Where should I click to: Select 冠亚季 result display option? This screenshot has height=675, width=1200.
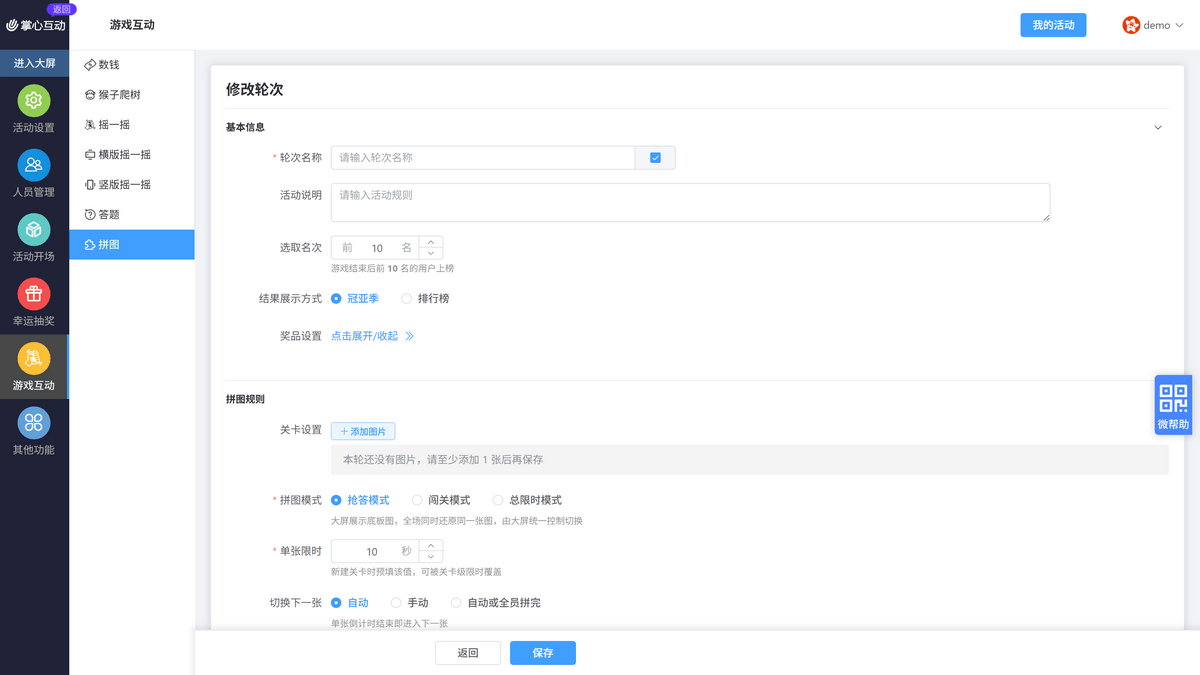355,298
